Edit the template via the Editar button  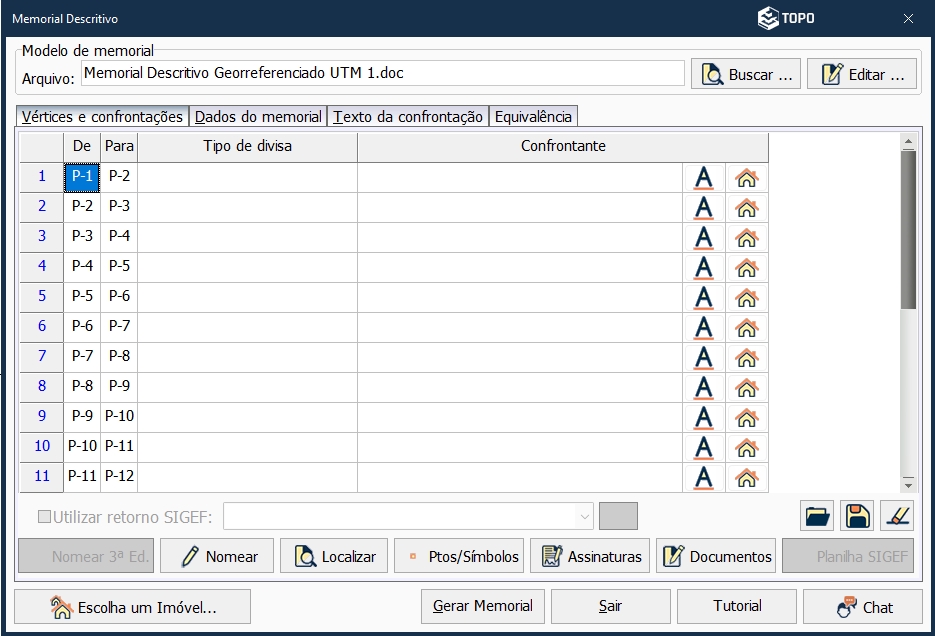pos(863,73)
